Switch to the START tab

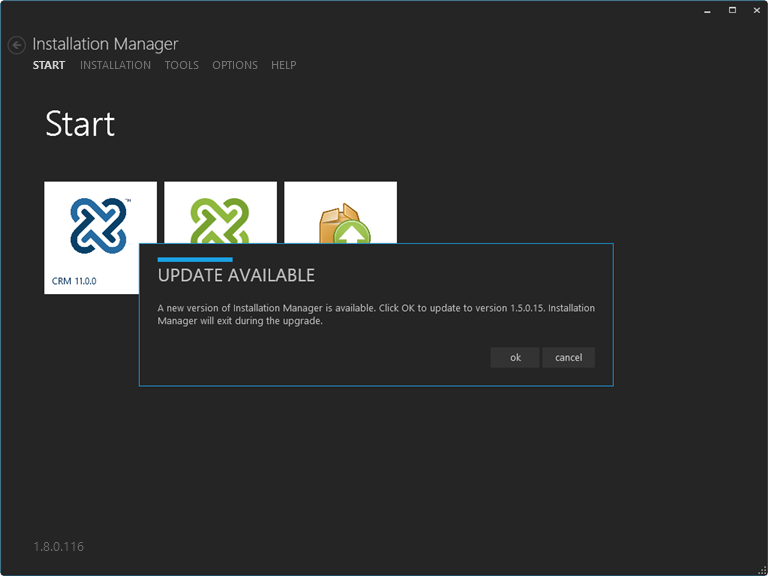click(x=48, y=65)
